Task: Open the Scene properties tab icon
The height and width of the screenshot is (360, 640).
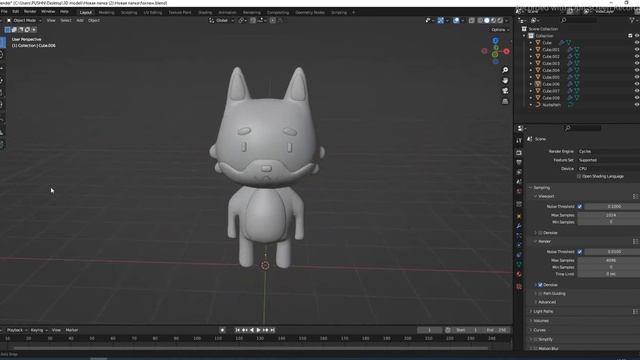Action: coord(519,182)
